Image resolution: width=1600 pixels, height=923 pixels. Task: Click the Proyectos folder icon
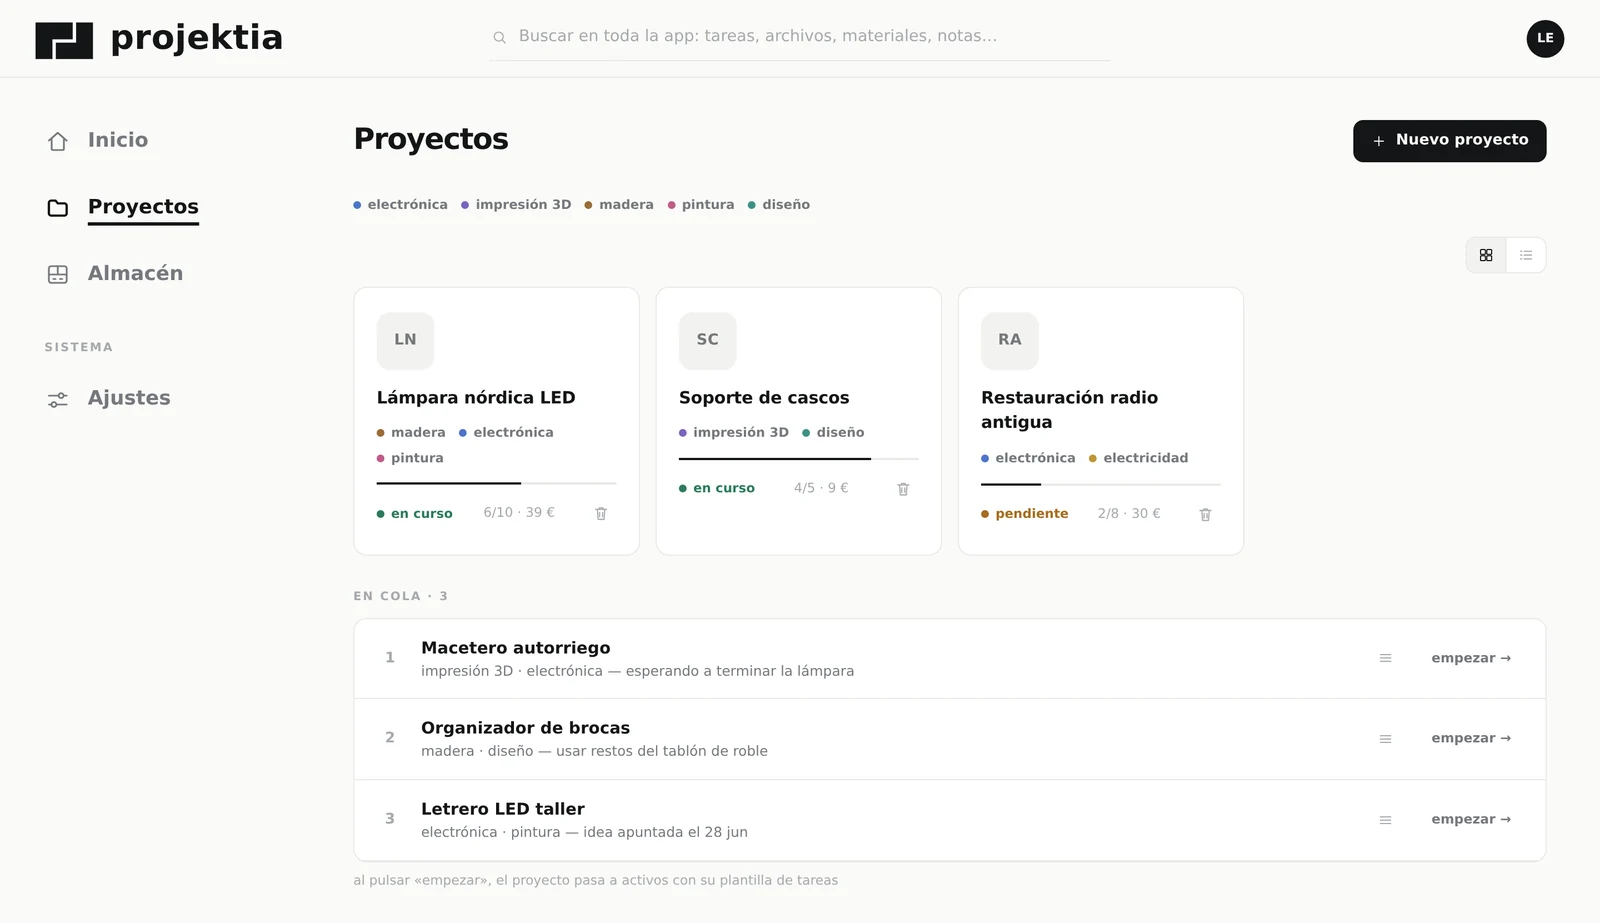coord(58,208)
